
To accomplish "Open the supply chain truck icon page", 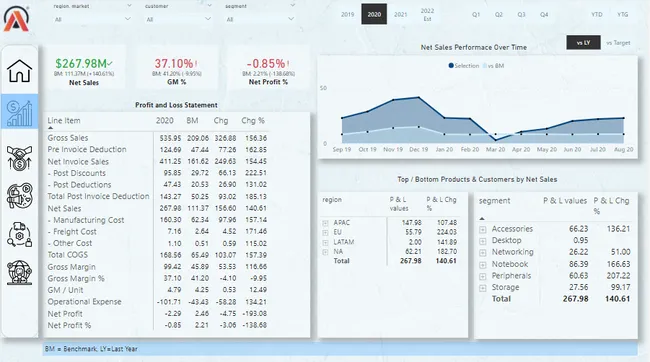I will 19,234.
